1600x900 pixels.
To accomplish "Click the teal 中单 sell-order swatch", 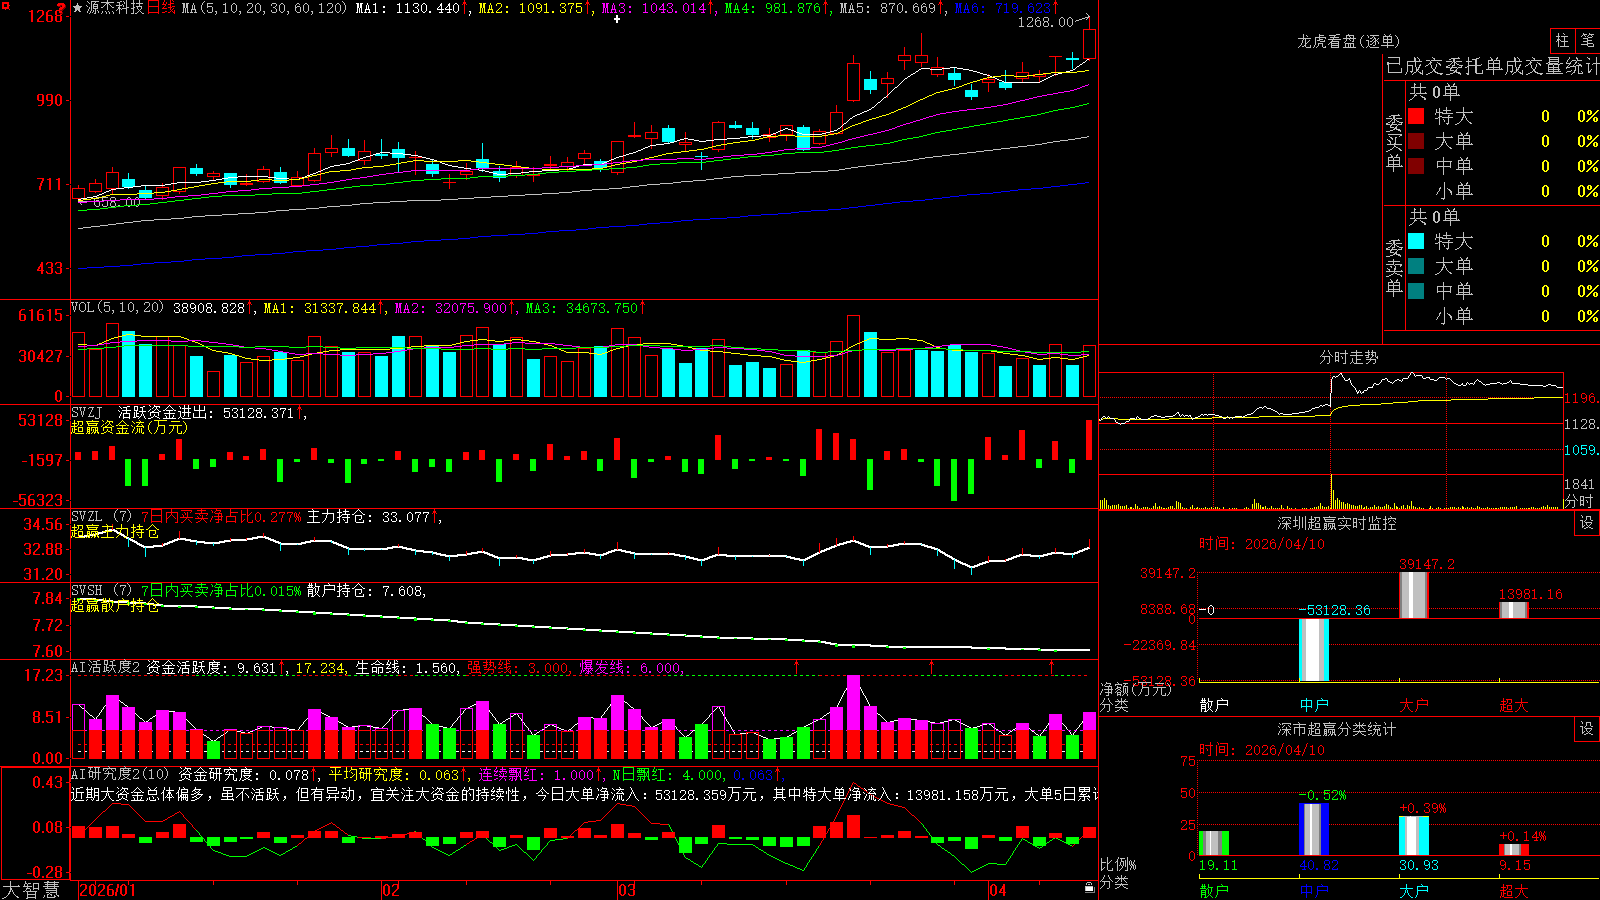I will pyautogui.click(x=1416, y=290).
